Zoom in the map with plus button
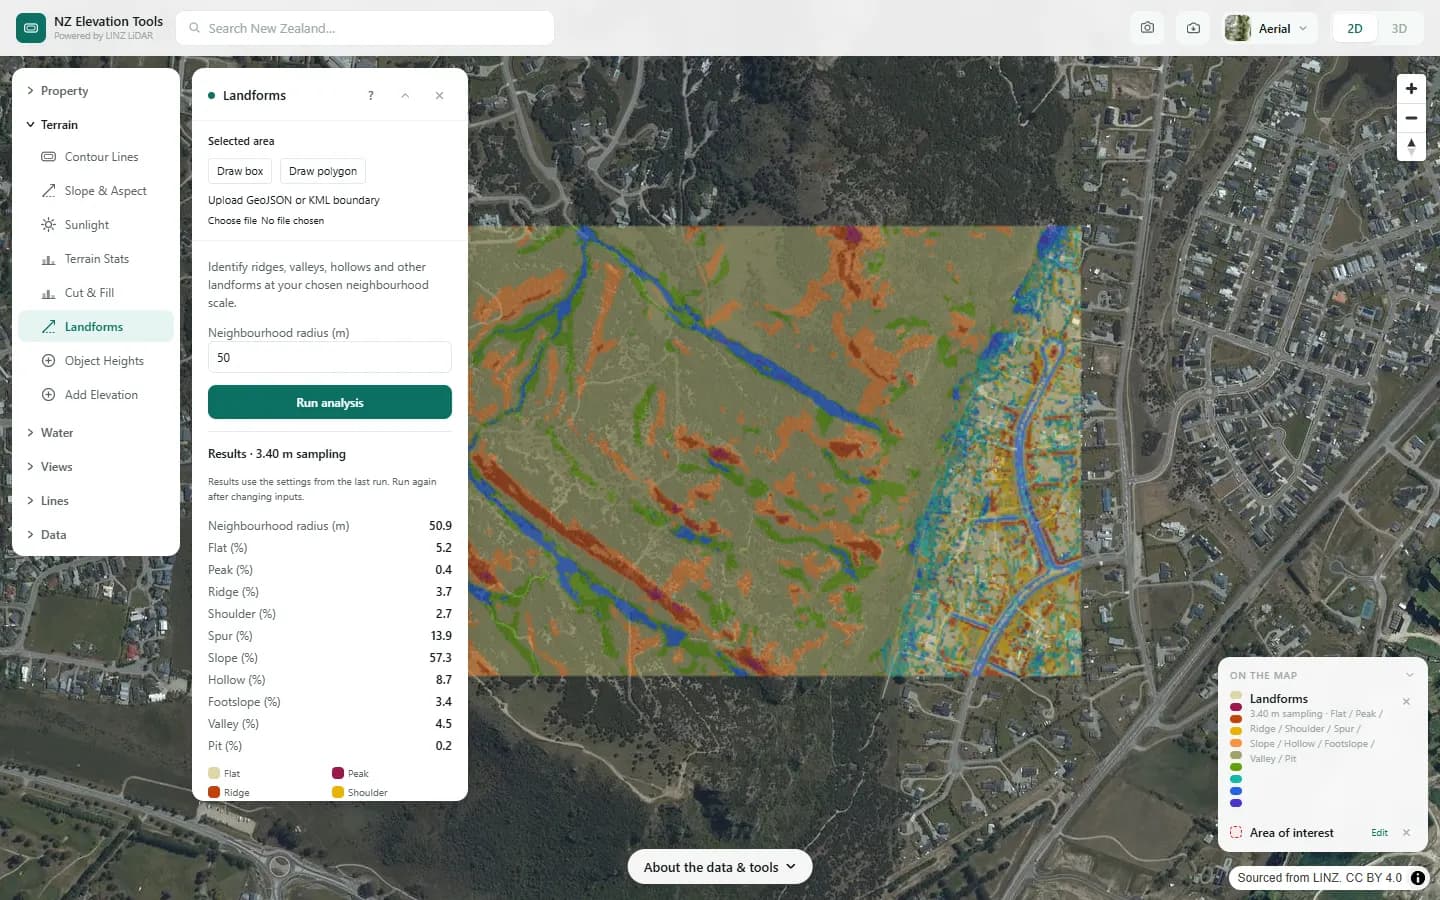 1411,88
